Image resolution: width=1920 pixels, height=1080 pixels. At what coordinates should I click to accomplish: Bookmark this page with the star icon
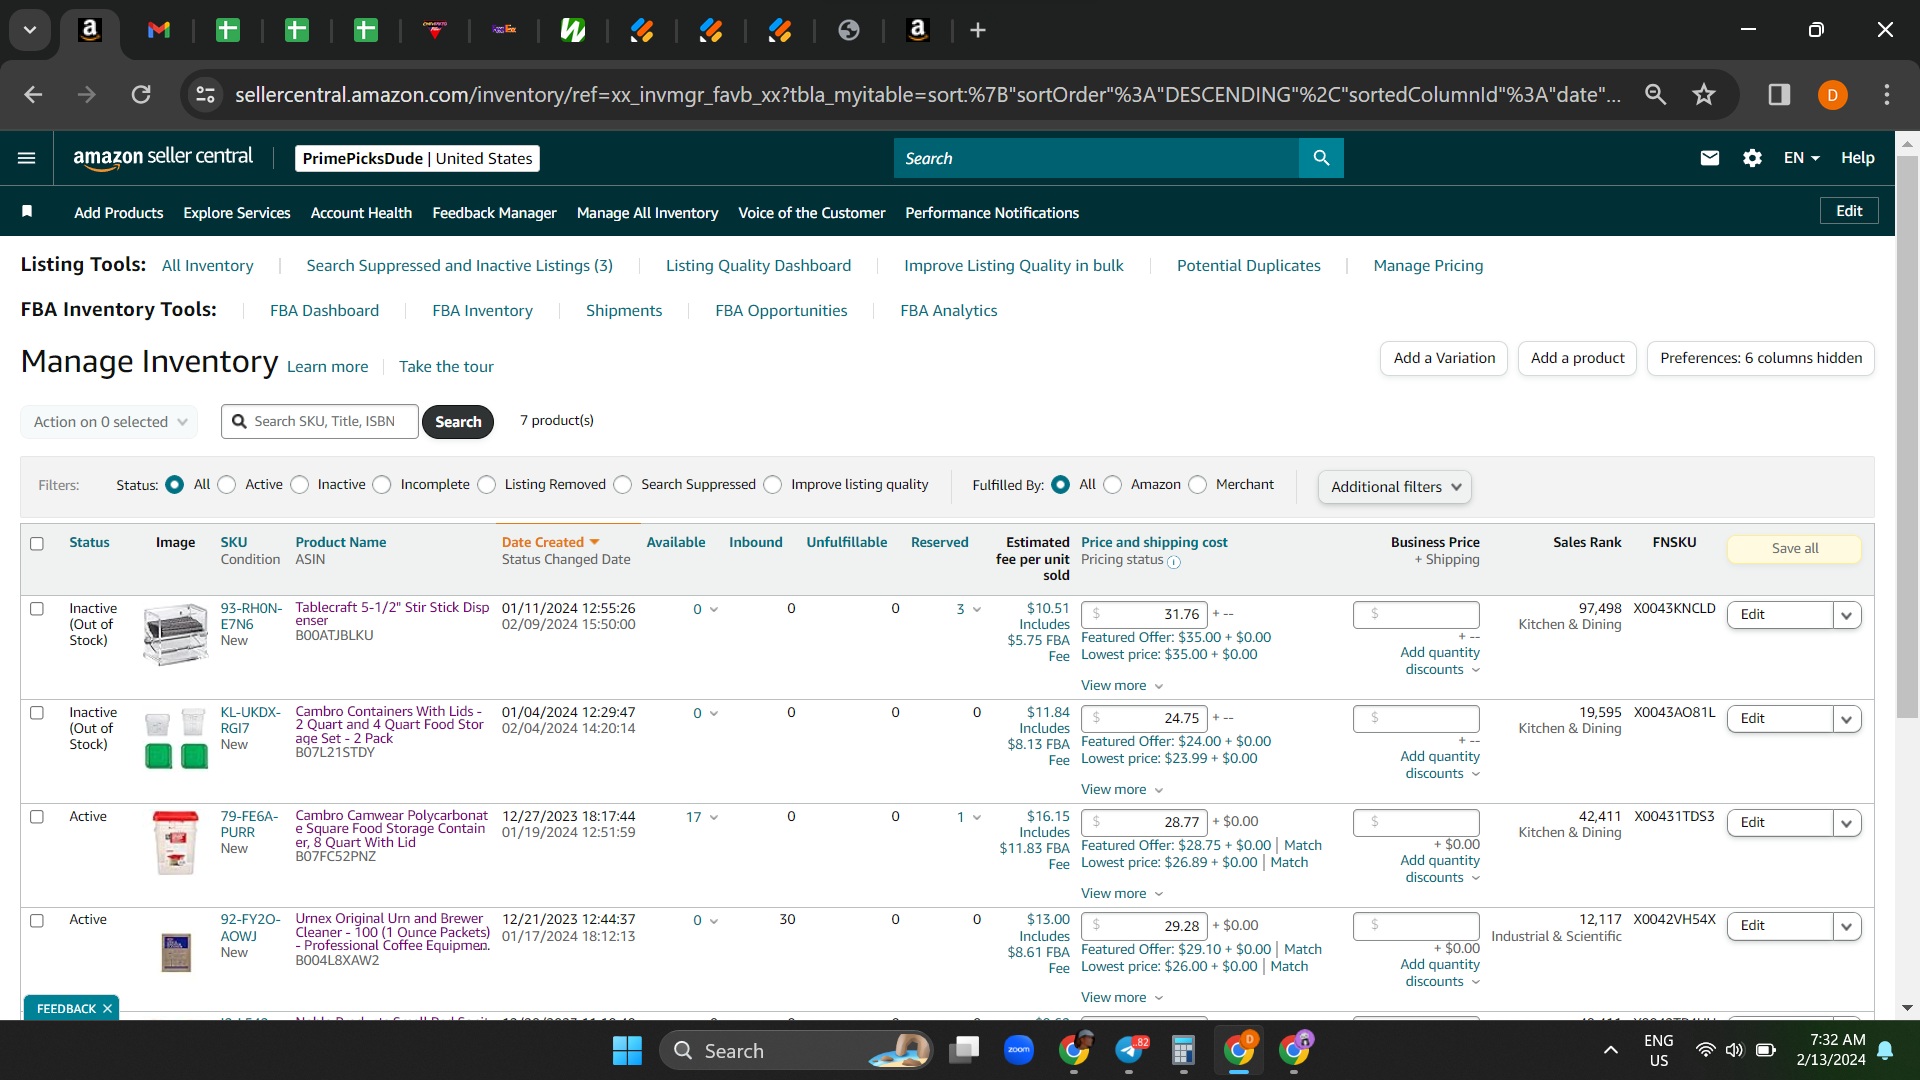point(1704,94)
